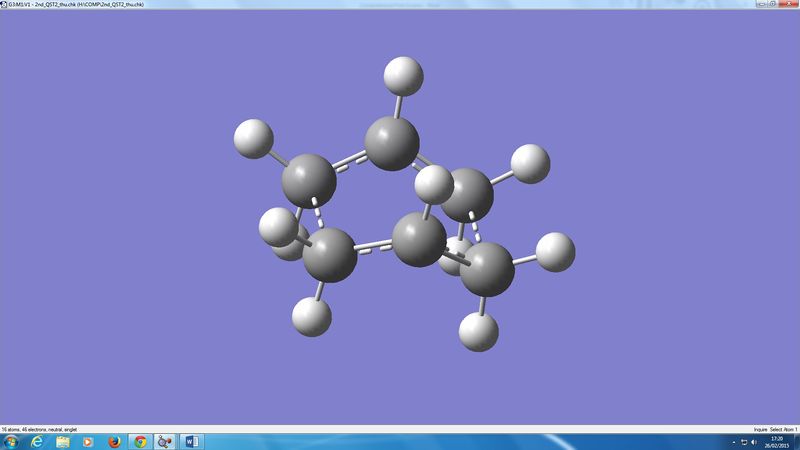Screen dimensions: 800x450
Task: Click the GaussView title bar file name
Action: pos(76,4)
